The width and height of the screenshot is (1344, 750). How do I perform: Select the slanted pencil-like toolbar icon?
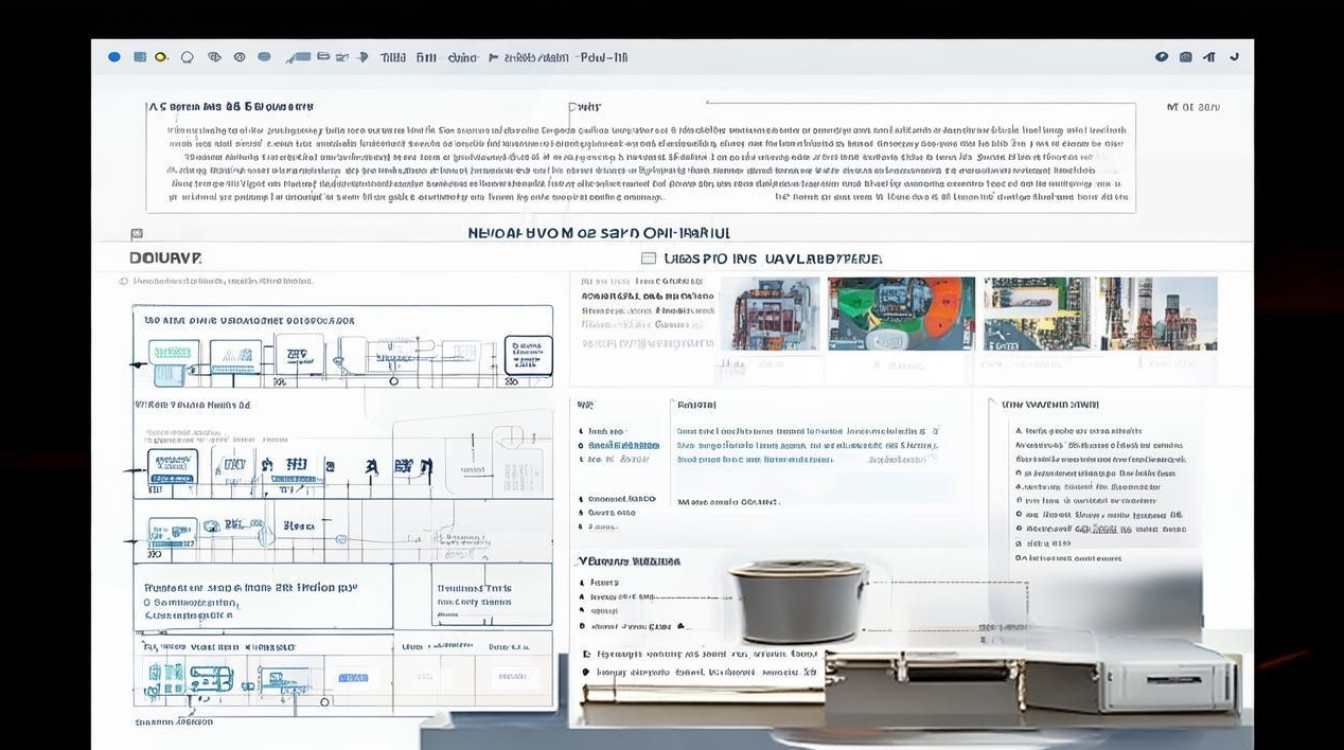pyautogui.click(x=298, y=57)
